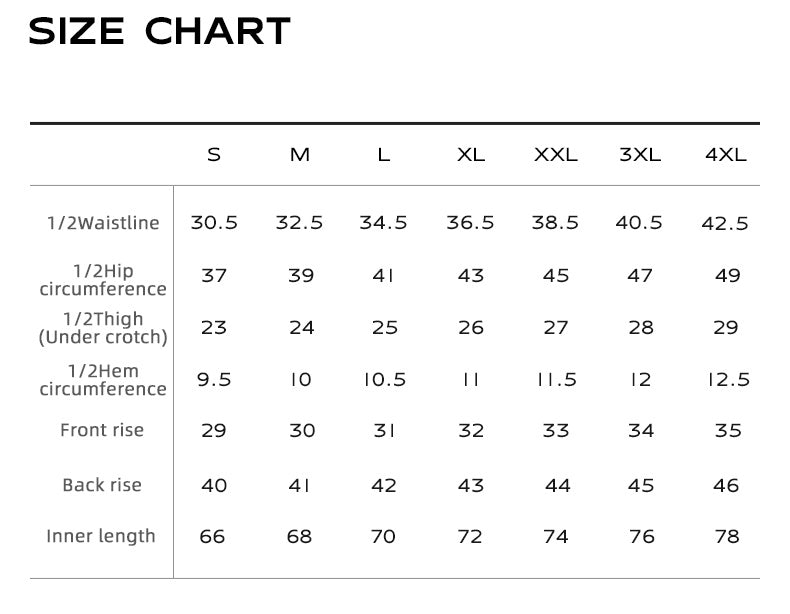790x614 pixels.
Task: Click the 10.5 hem value for L
Action: click(x=385, y=380)
